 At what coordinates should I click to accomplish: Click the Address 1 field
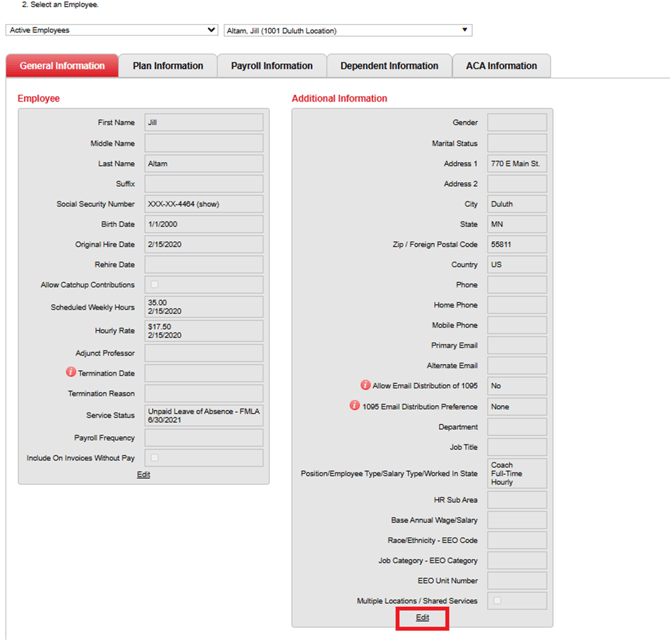coord(517,163)
